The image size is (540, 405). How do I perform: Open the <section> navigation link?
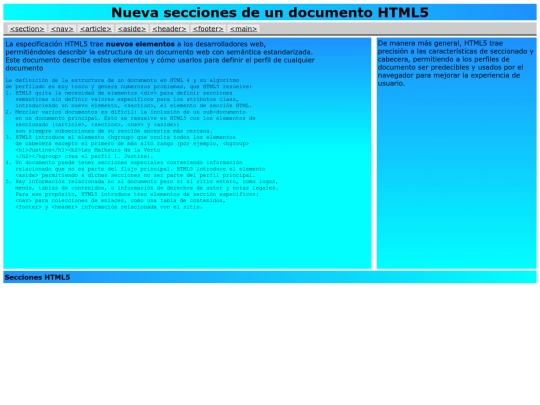(27, 29)
